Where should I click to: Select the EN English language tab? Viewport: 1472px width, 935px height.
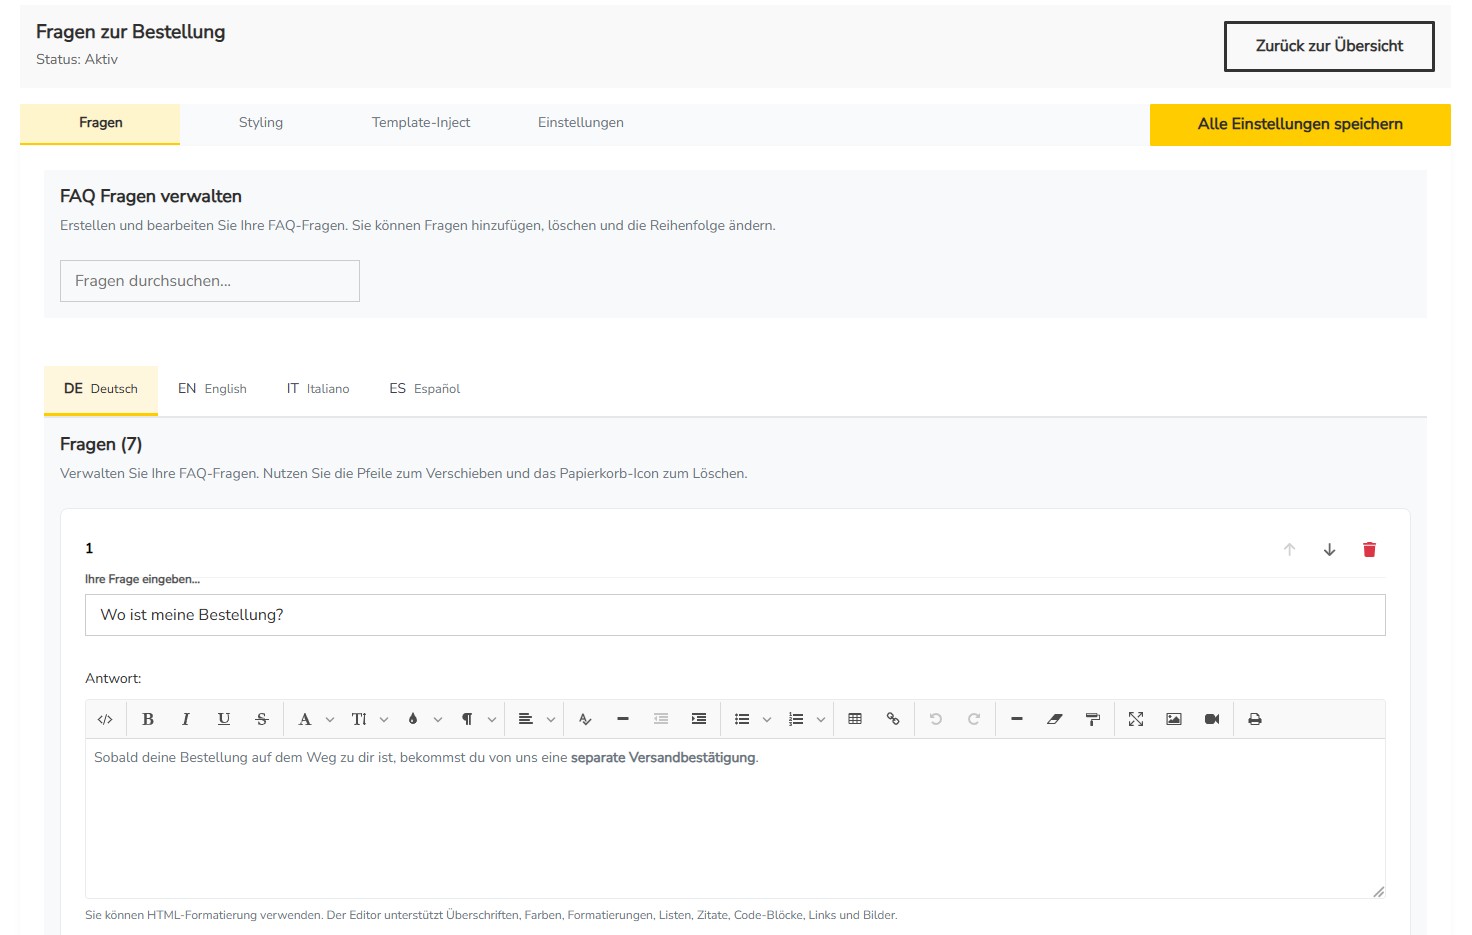(x=212, y=389)
